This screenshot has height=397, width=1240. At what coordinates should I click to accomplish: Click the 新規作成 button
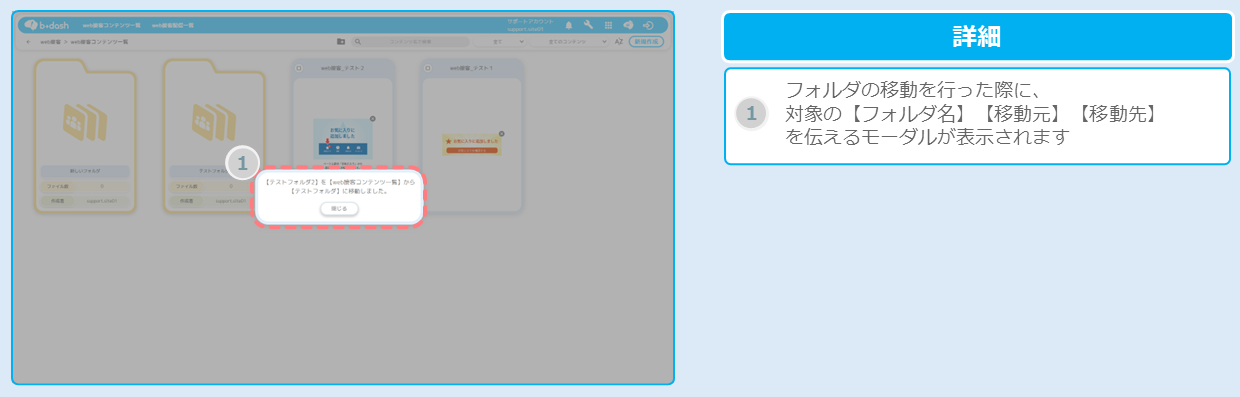(x=646, y=42)
